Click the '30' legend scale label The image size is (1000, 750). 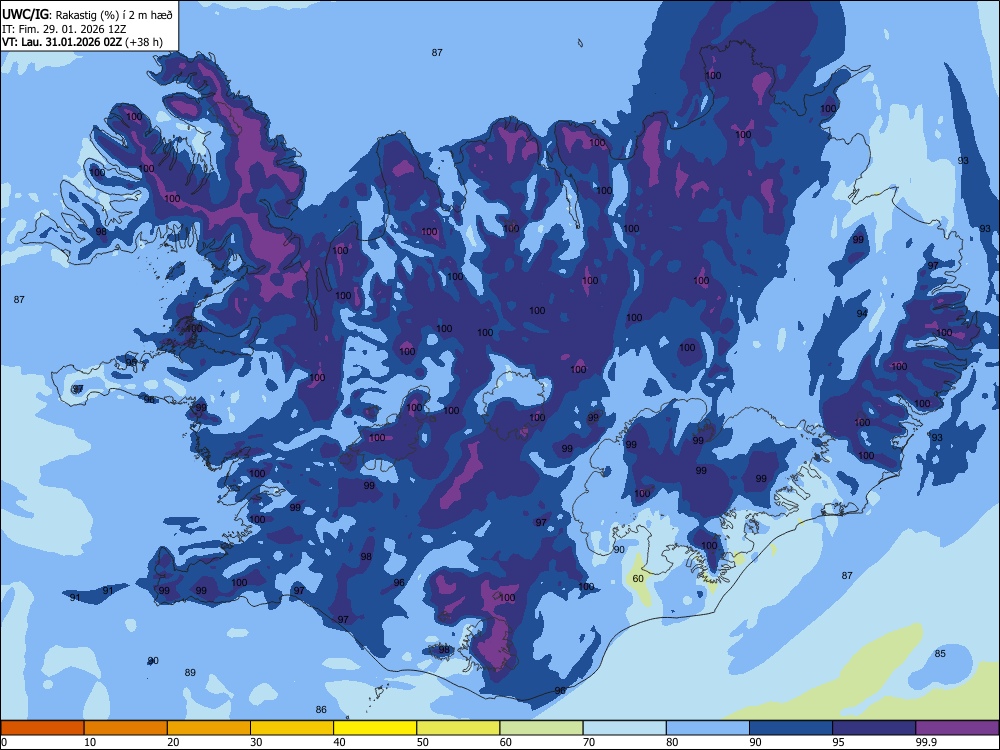(x=256, y=742)
